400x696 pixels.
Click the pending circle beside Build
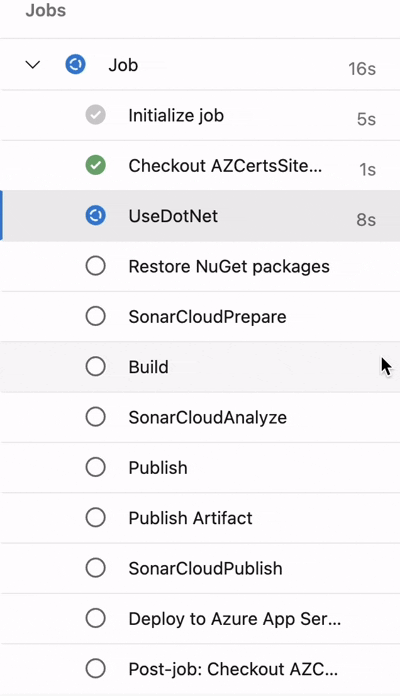[x=95, y=367]
